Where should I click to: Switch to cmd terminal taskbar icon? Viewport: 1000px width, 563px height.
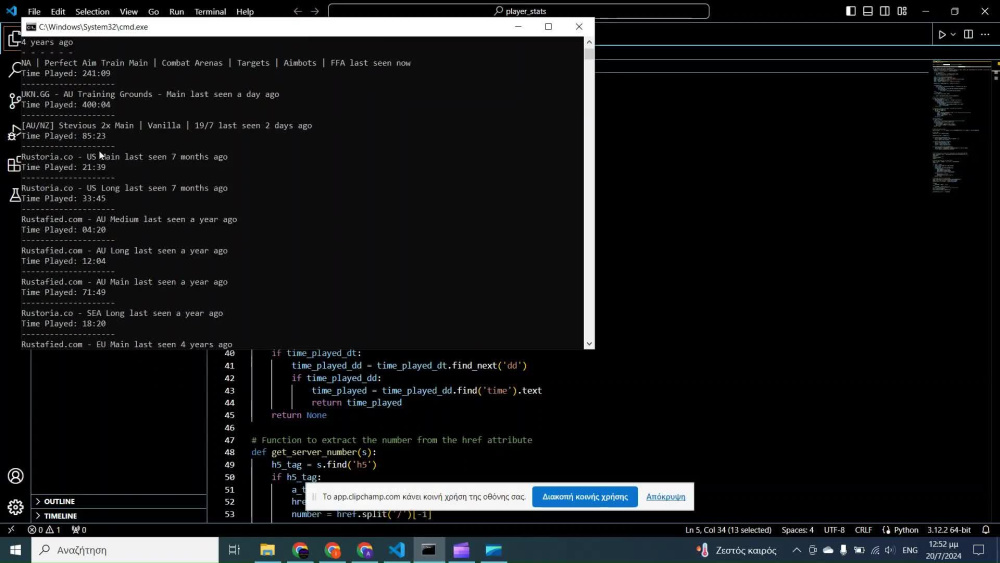point(429,550)
